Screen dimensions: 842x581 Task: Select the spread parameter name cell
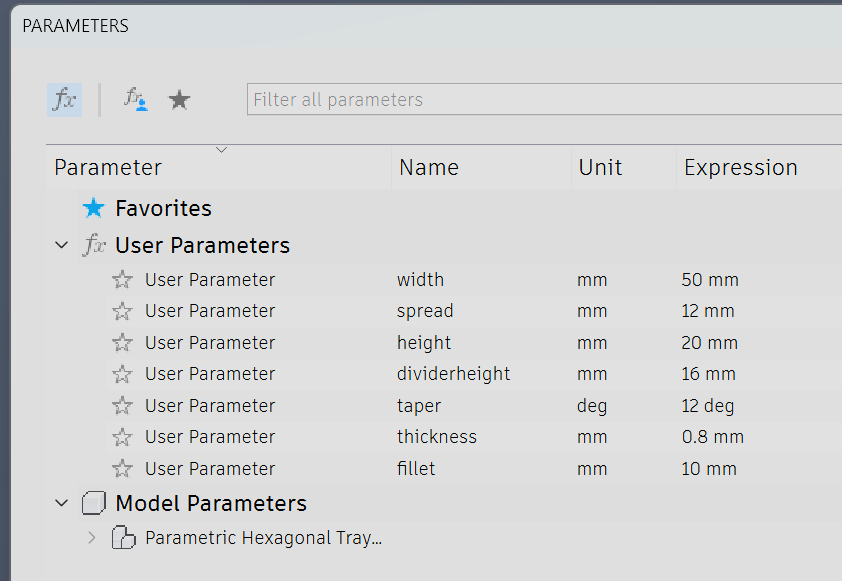(x=425, y=311)
